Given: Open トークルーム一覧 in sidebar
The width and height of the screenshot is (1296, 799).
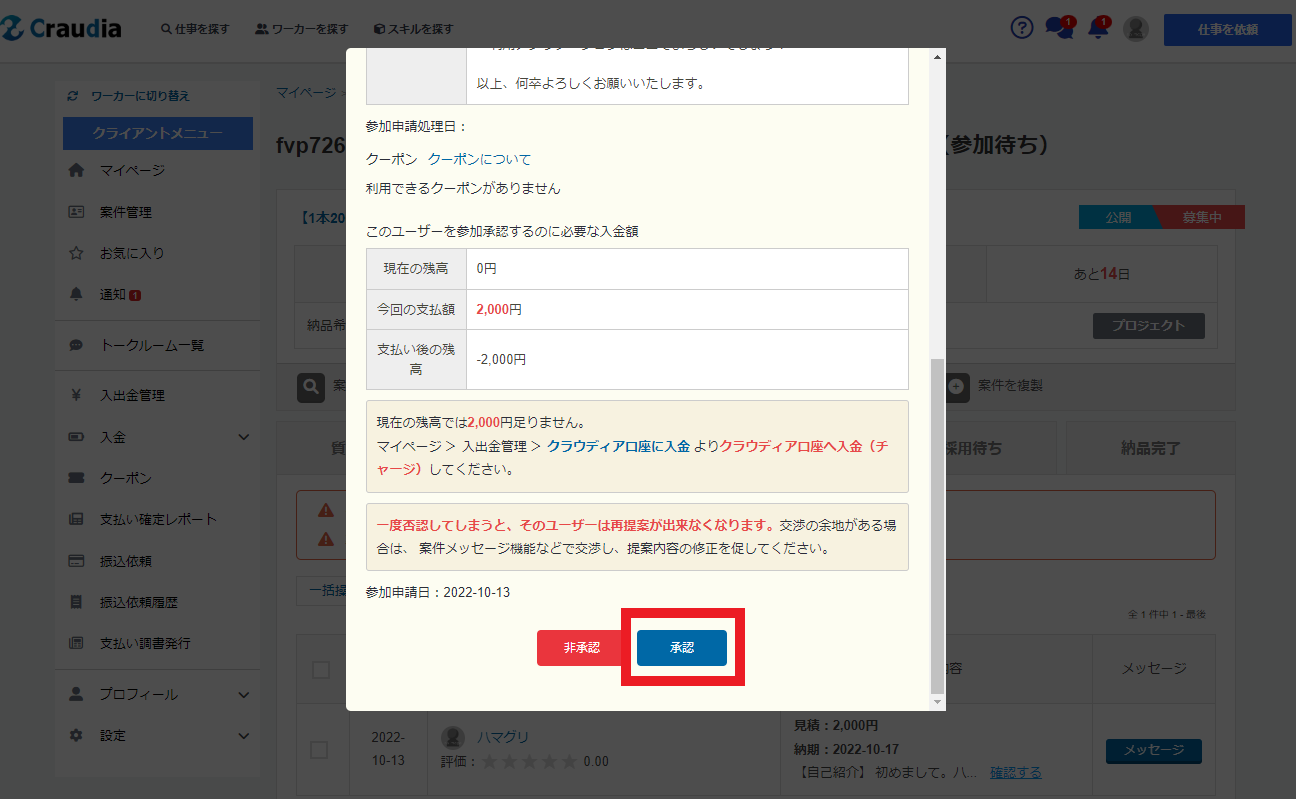Looking at the screenshot, I should [151, 345].
